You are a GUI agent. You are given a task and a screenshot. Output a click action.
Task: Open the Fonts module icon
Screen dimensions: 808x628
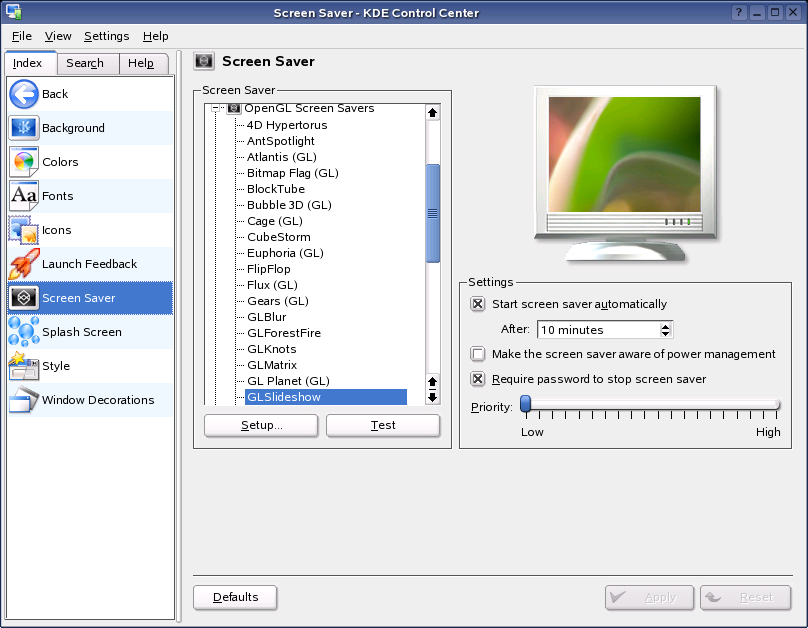pyautogui.click(x=24, y=196)
